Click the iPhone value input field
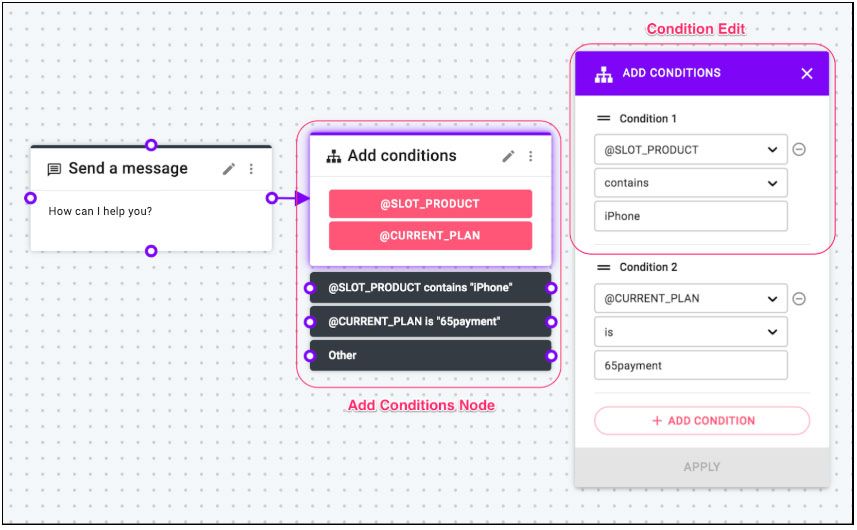 [691, 216]
